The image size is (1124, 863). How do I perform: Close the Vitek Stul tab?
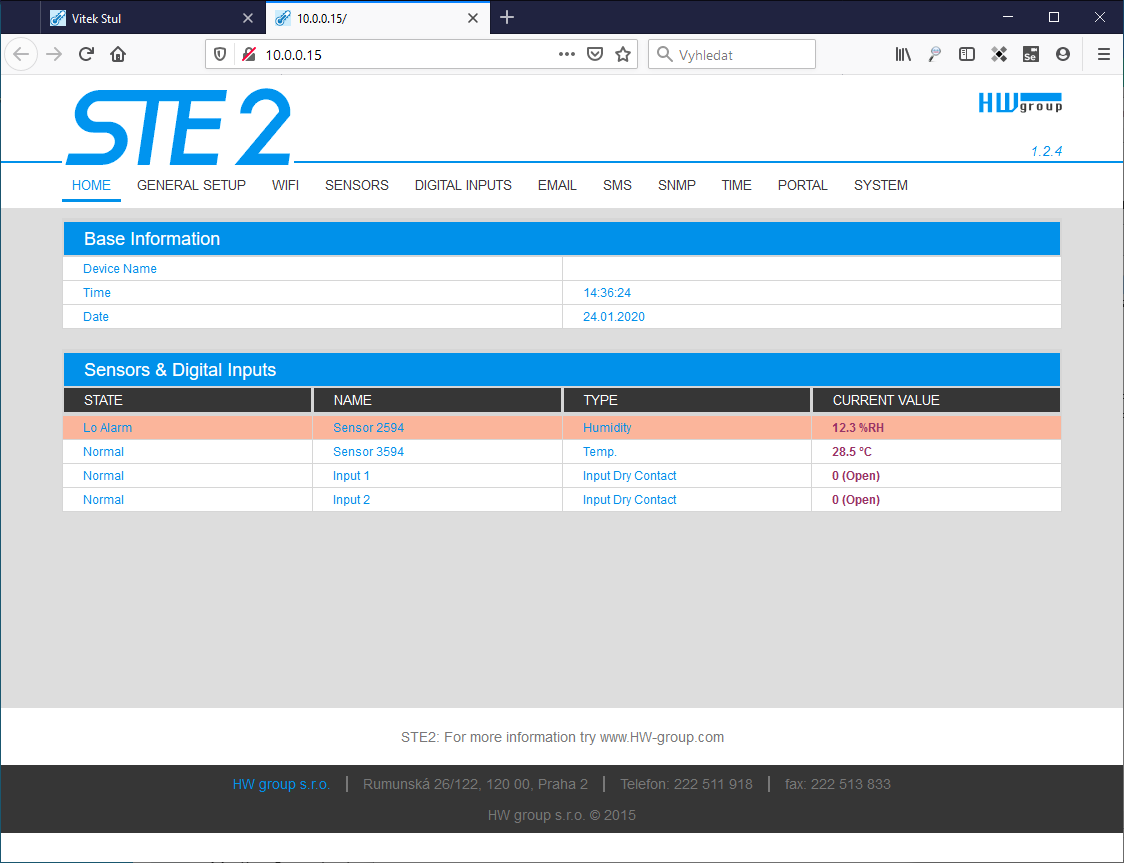pos(248,18)
